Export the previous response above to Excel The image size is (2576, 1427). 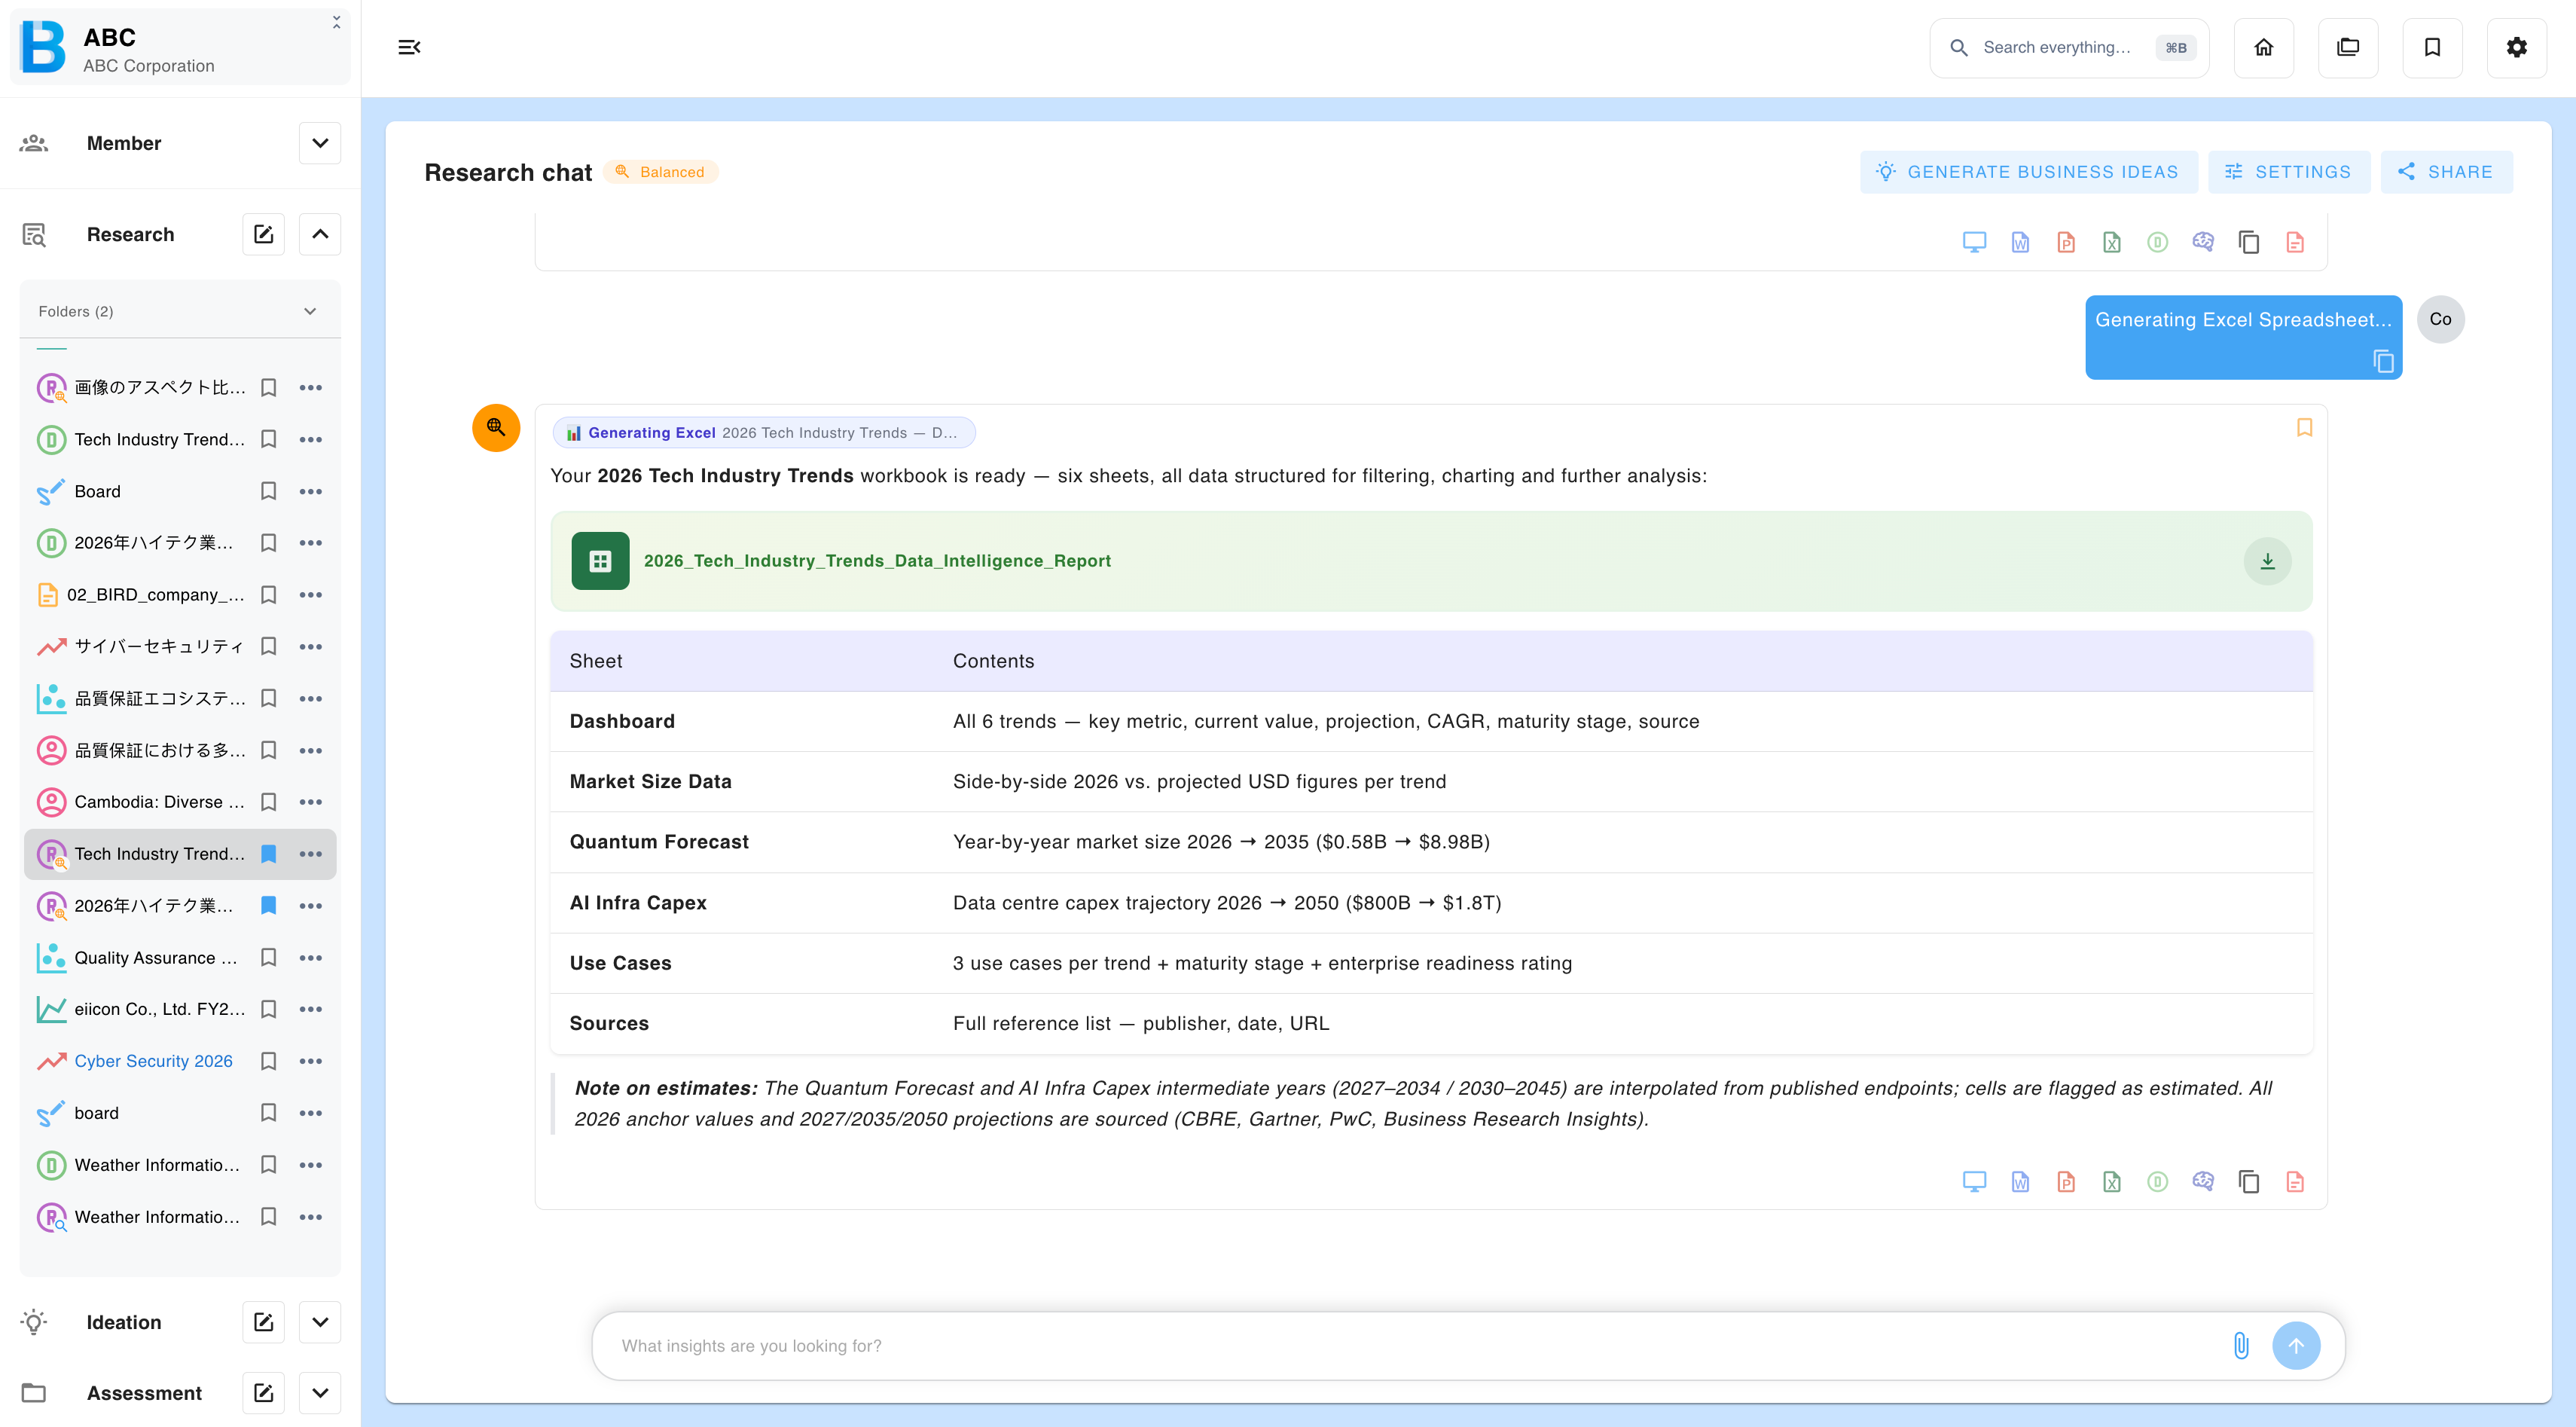coord(2112,242)
